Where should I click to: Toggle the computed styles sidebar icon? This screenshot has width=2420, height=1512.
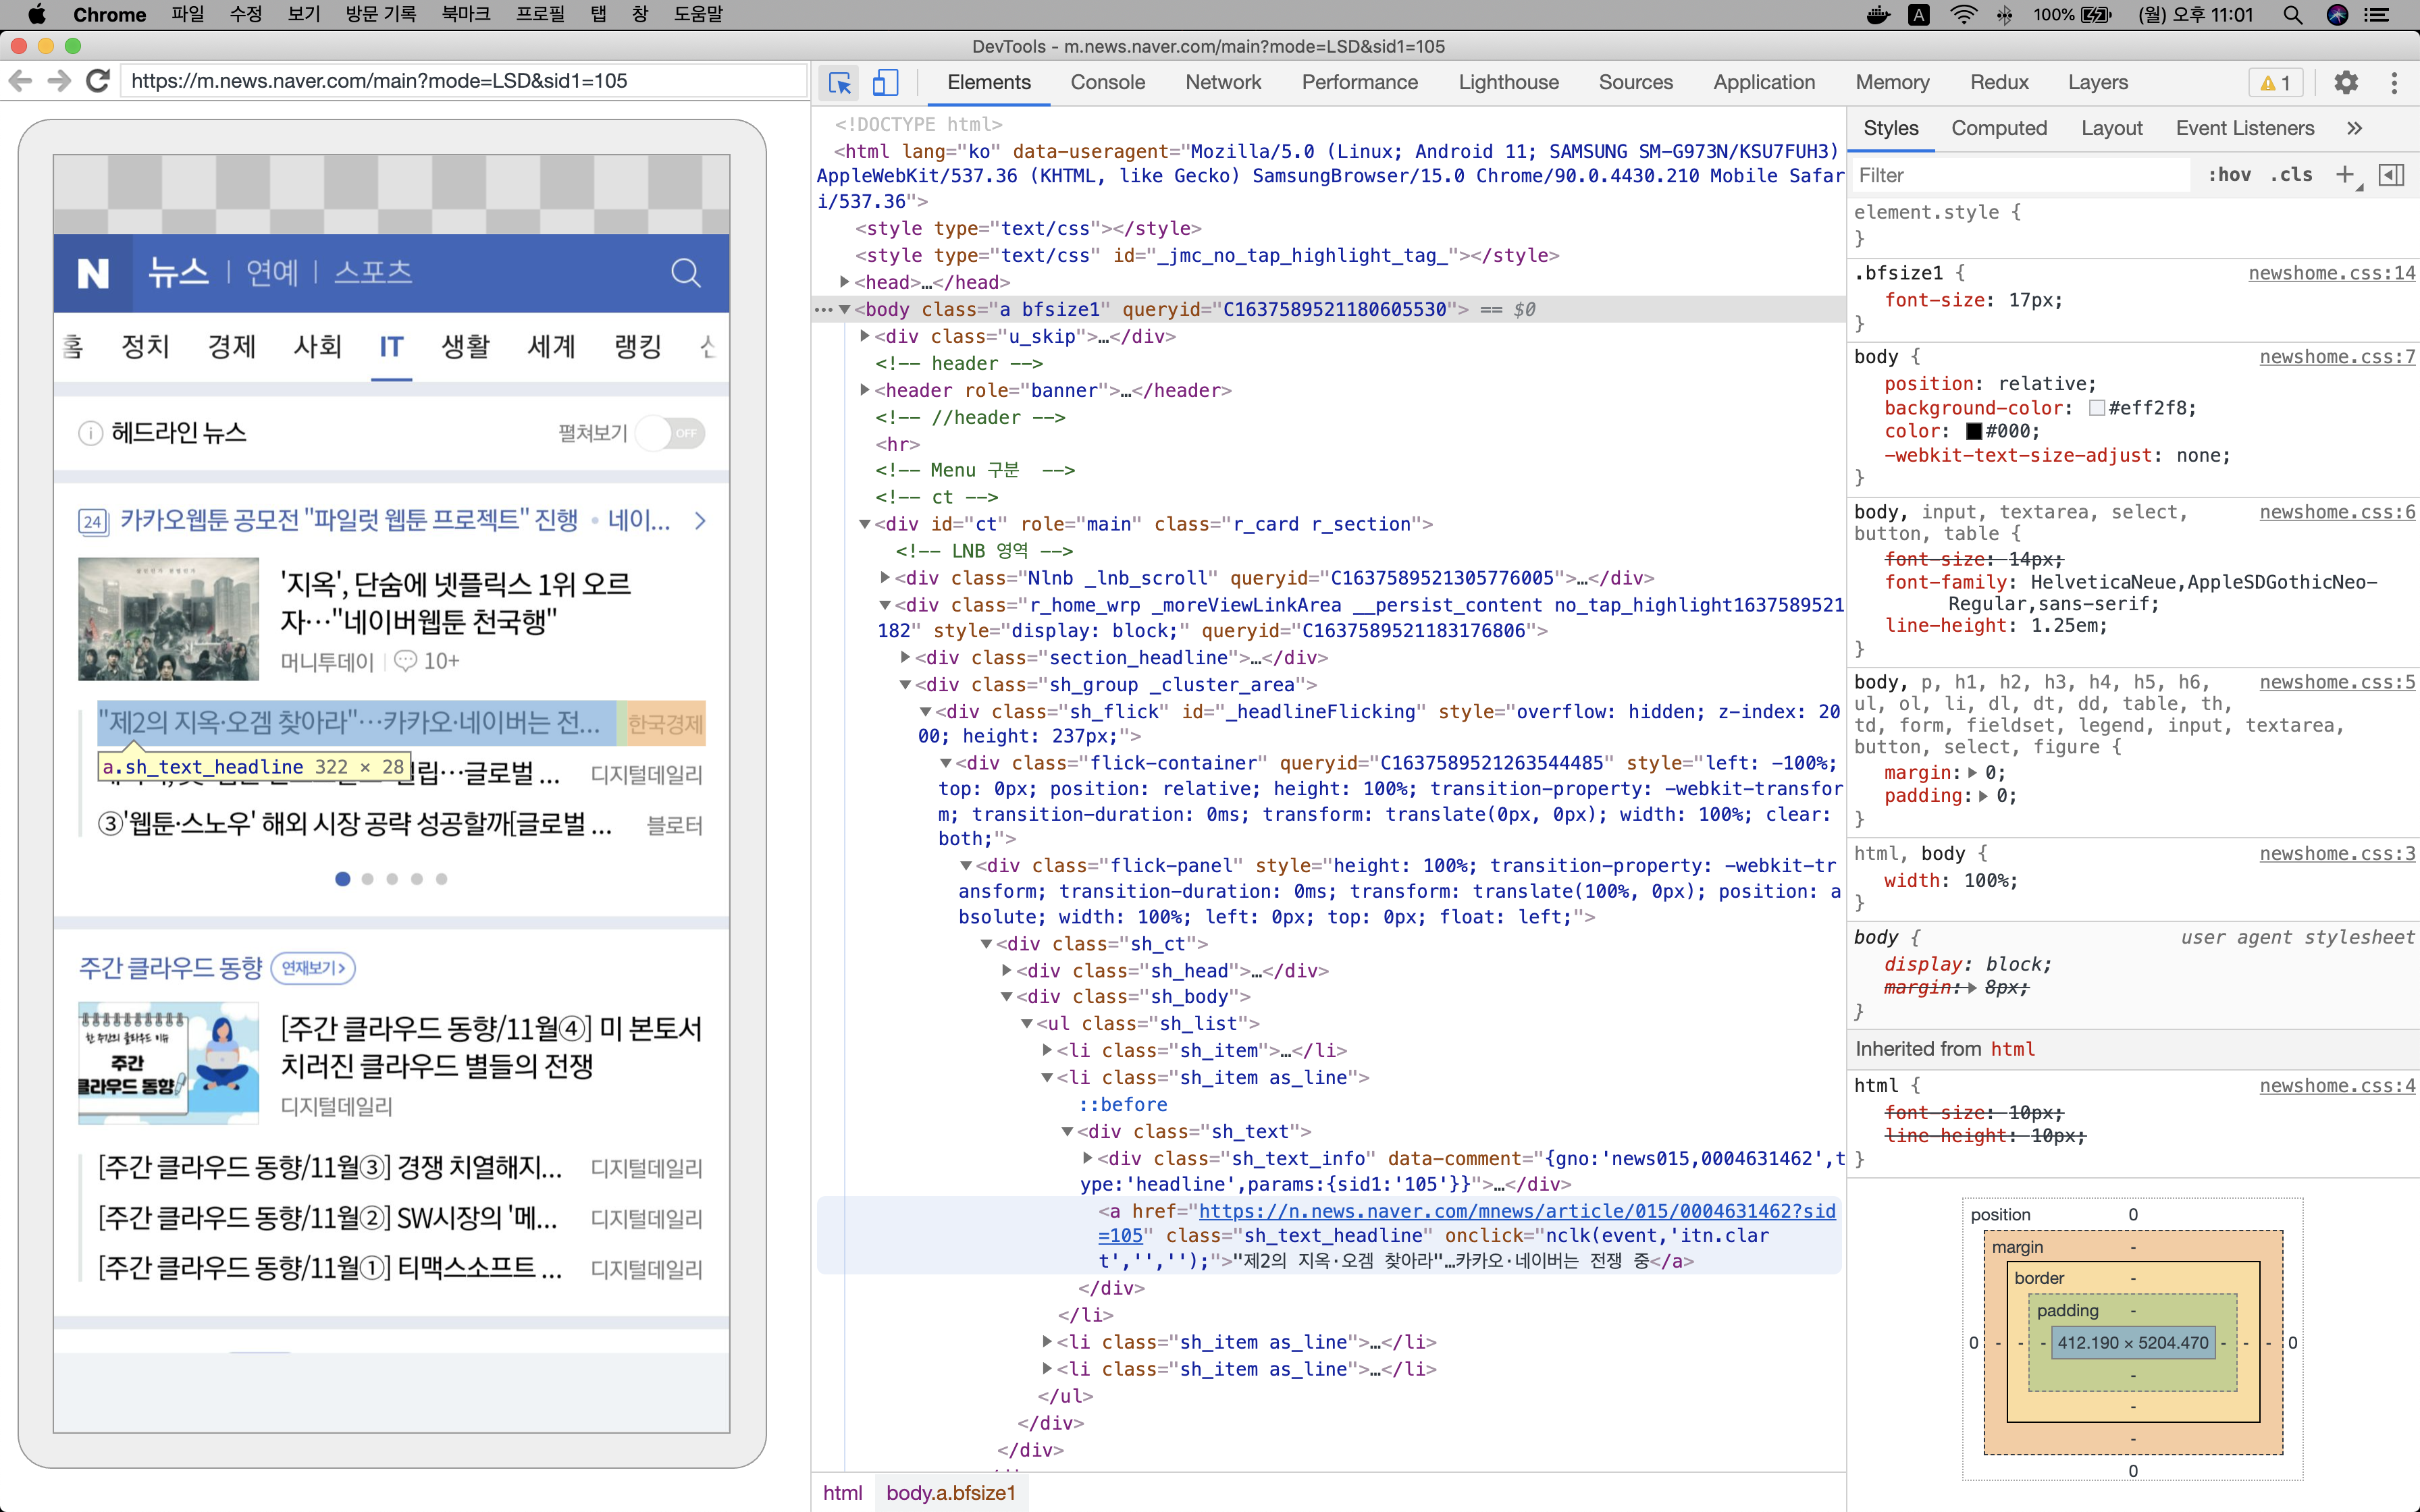(2391, 175)
